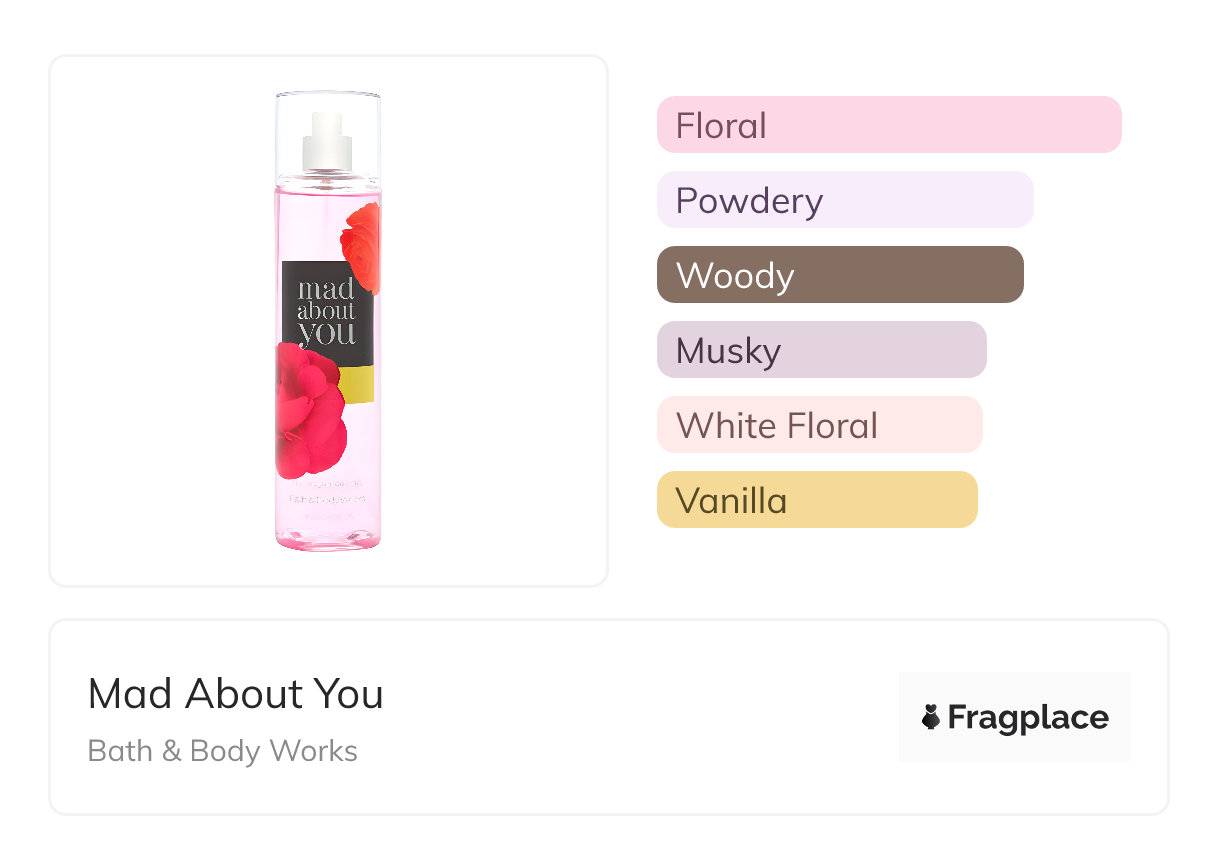Open the Mad About You title

[x=236, y=693]
